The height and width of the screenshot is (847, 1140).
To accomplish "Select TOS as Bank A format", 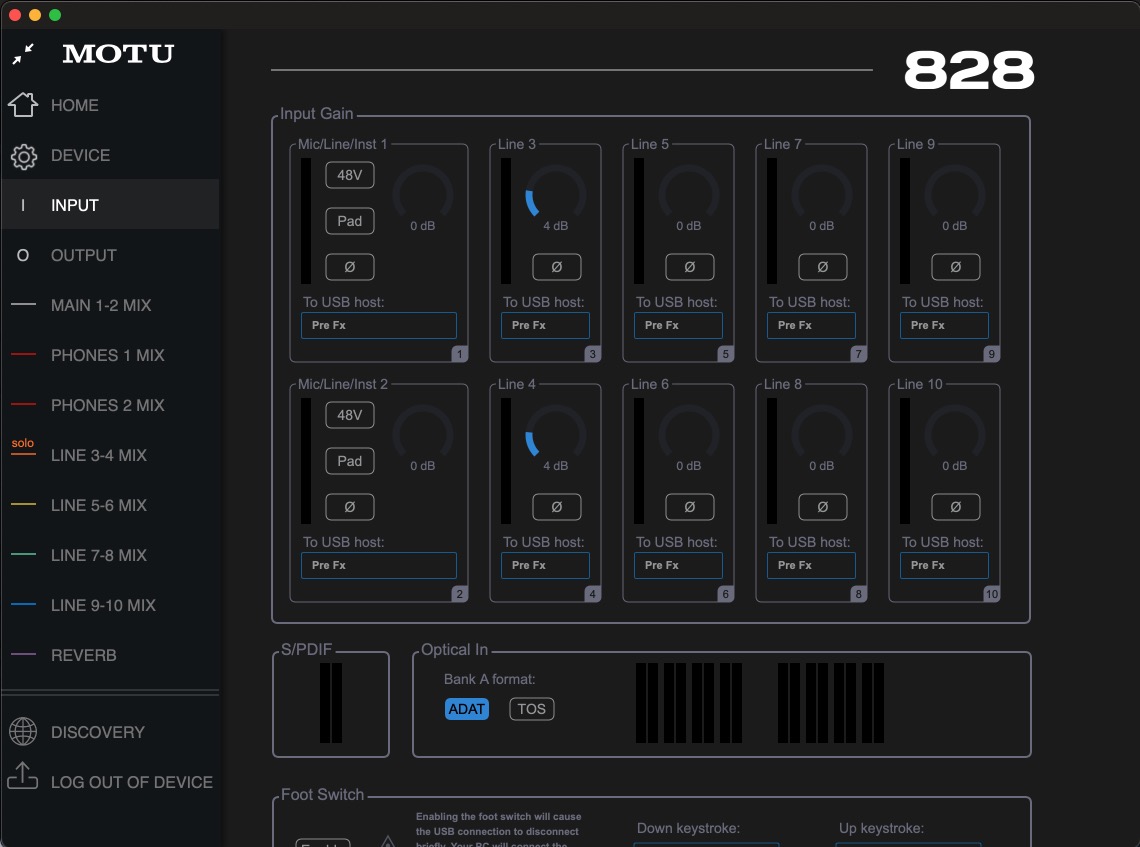I will (531, 709).
